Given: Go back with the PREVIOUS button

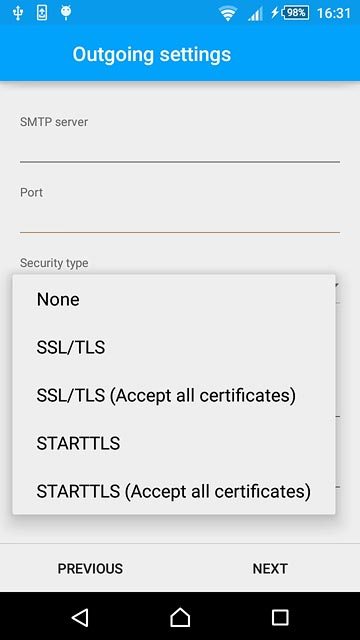Looking at the screenshot, I should click(x=90, y=569).
